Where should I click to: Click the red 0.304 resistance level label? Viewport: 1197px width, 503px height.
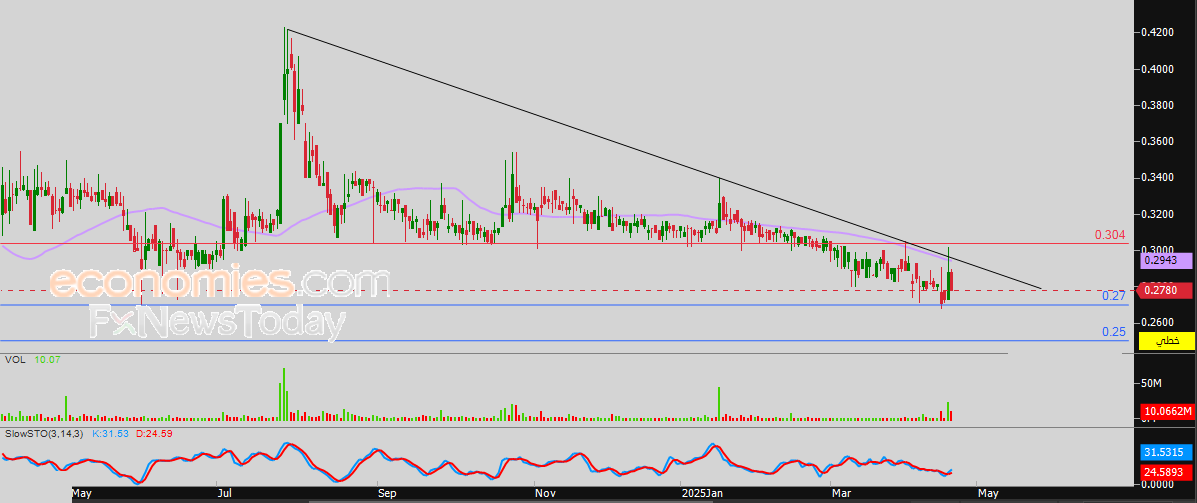pos(1110,235)
